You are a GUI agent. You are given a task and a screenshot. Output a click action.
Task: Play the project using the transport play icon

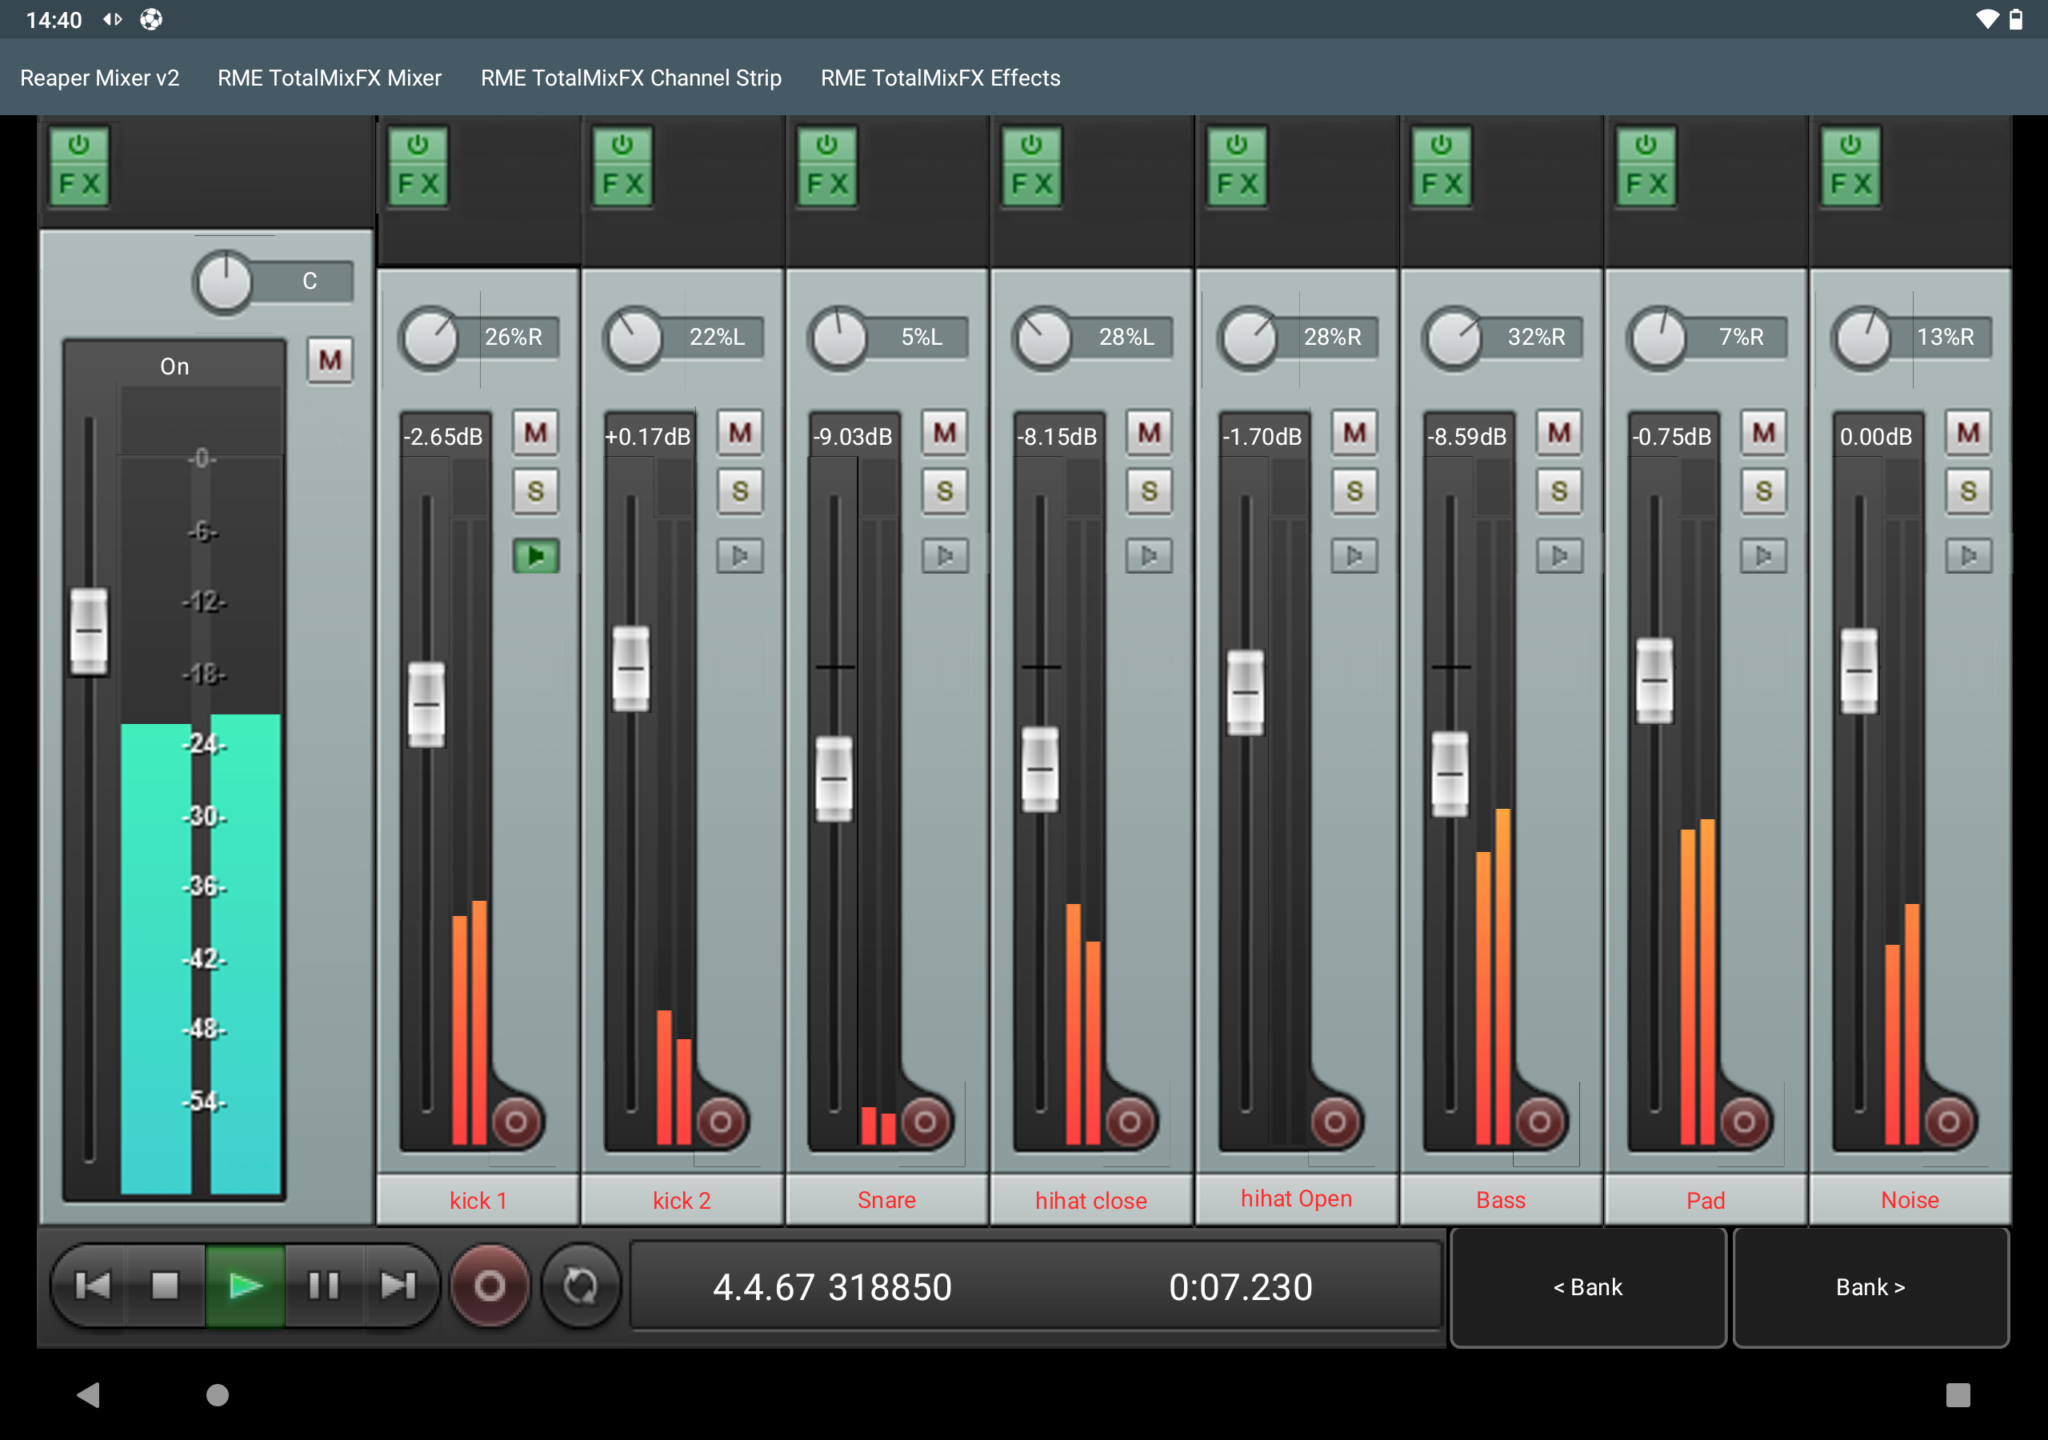pos(245,1286)
